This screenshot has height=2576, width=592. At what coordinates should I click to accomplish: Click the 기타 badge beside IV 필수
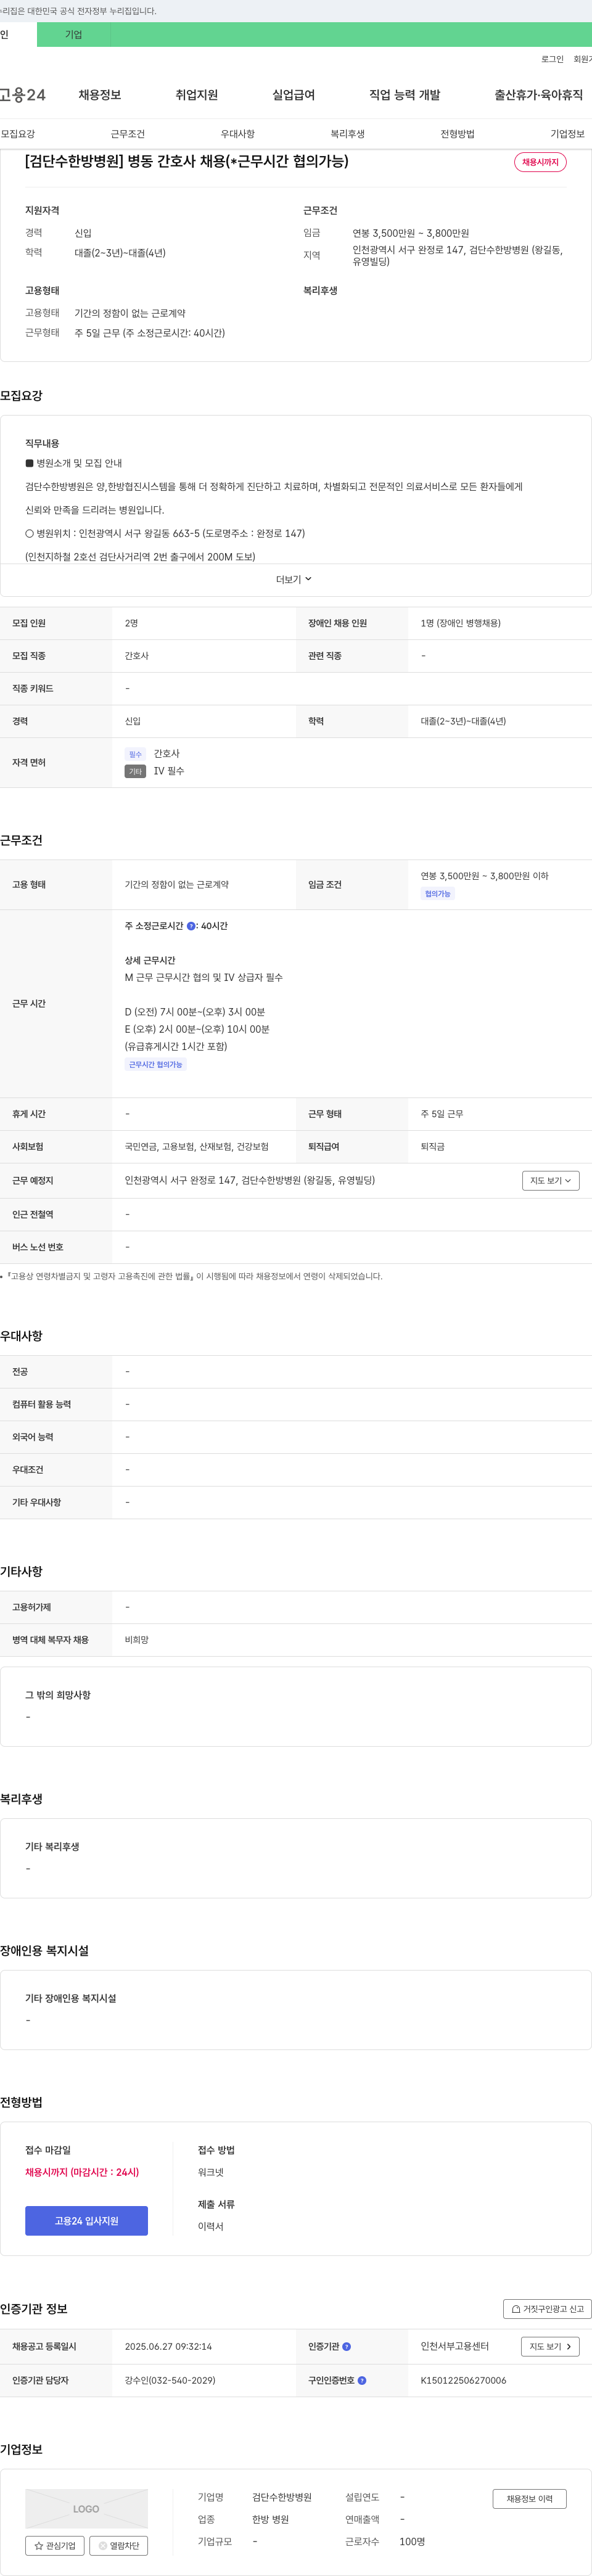(136, 771)
